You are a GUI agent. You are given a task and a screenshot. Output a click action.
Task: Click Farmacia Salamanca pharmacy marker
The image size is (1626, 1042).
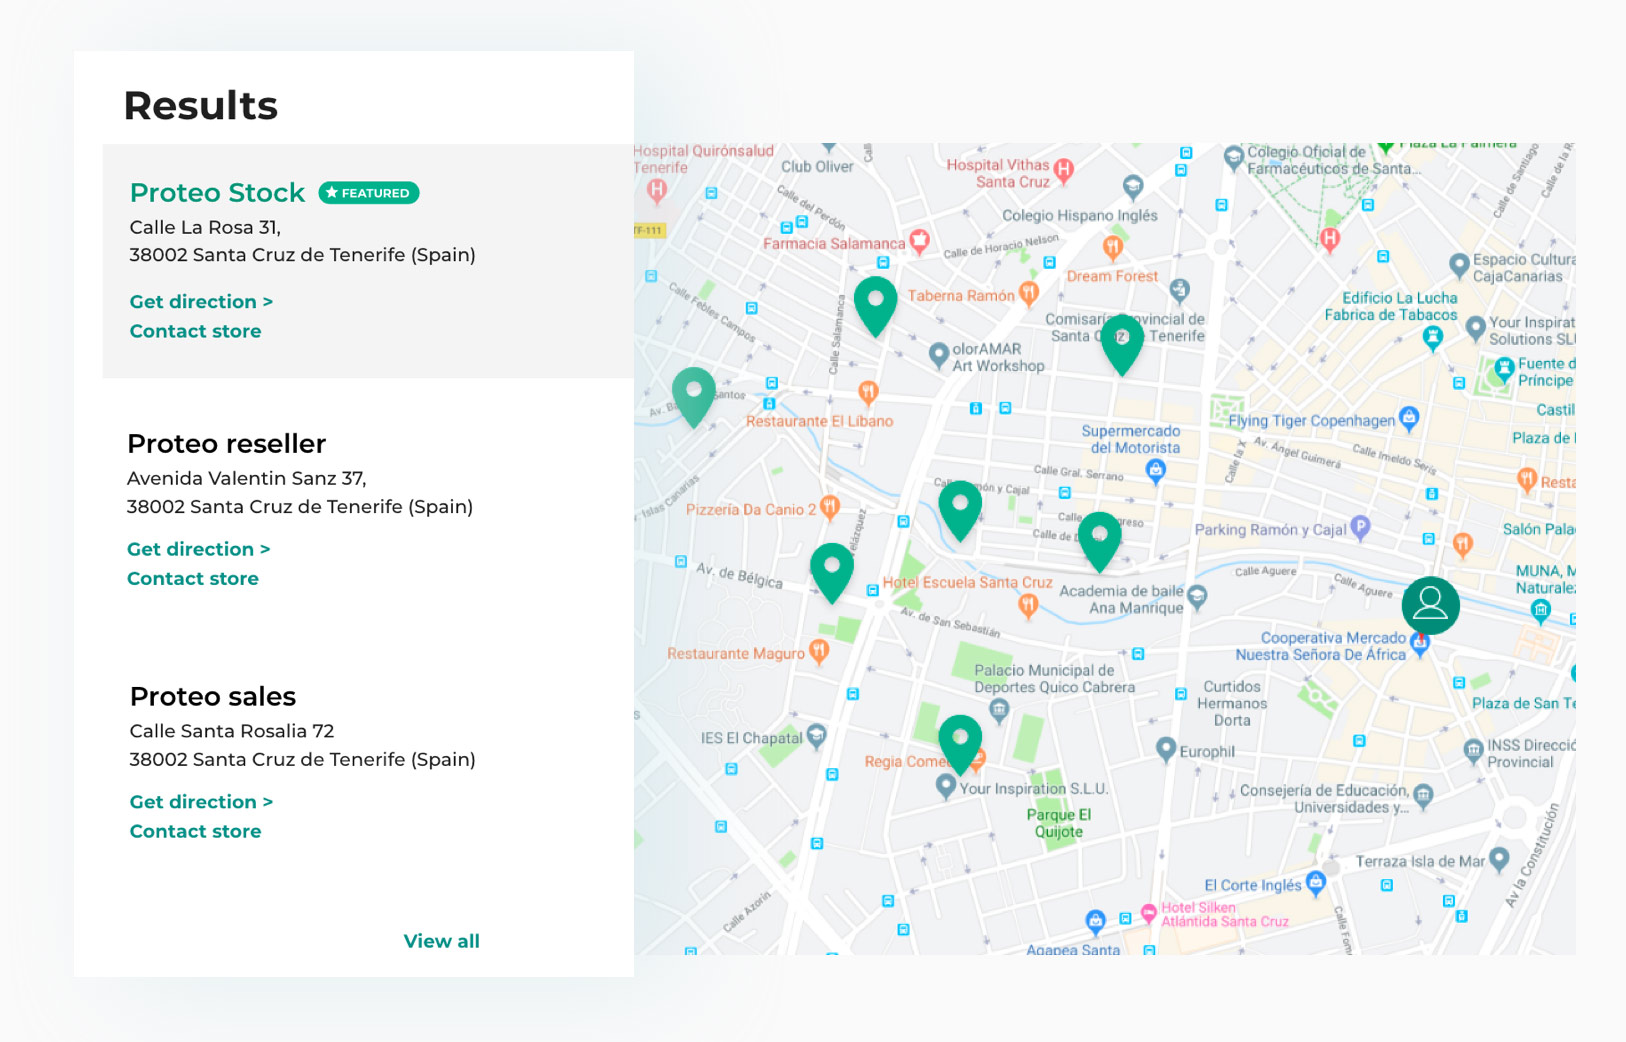click(919, 240)
